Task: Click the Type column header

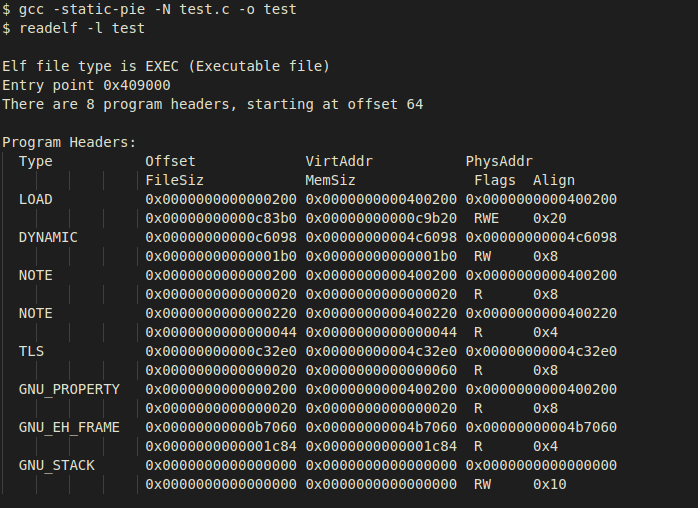Action: [36, 161]
